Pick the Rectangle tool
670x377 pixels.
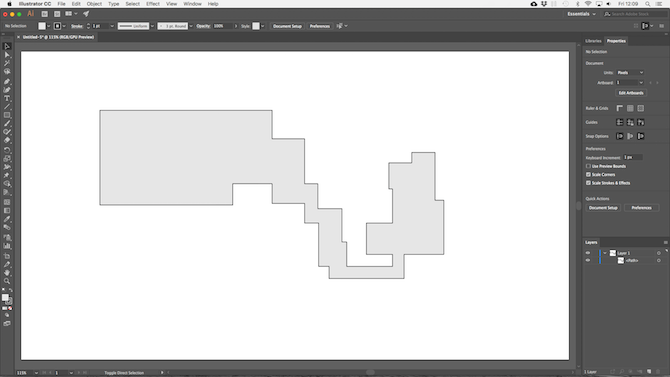coord(7,115)
